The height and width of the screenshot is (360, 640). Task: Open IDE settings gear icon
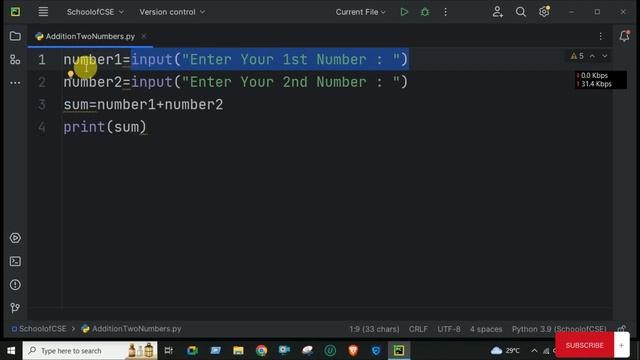point(544,11)
